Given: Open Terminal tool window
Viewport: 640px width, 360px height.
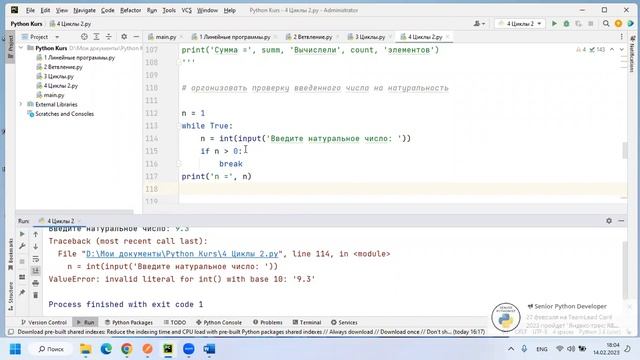Looking at the screenshot, I should pyautogui.click(x=307, y=322).
